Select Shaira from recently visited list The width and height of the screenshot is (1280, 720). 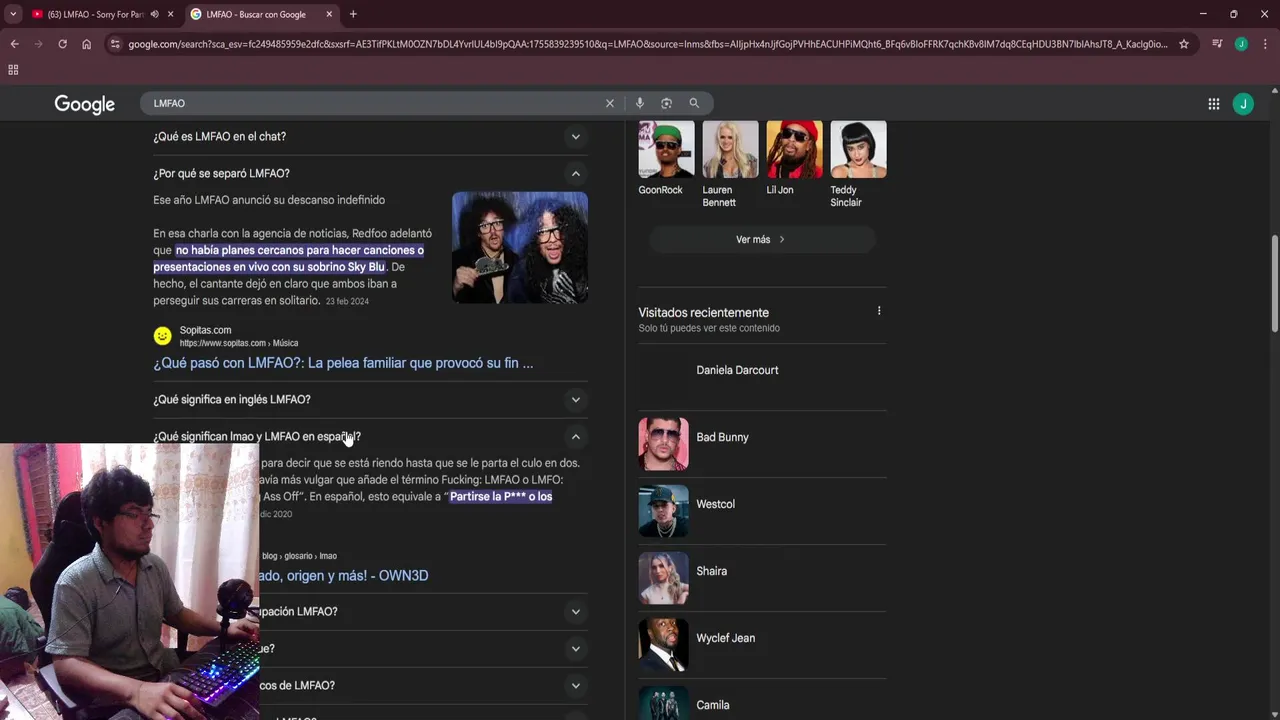[x=711, y=571]
